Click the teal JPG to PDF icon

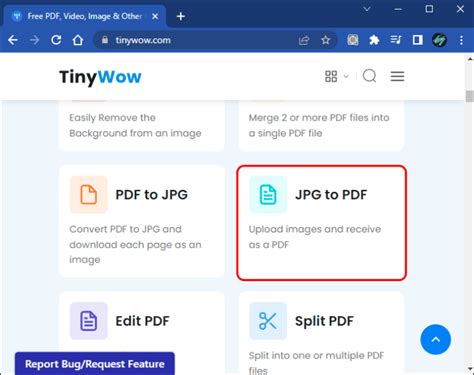tap(268, 194)
